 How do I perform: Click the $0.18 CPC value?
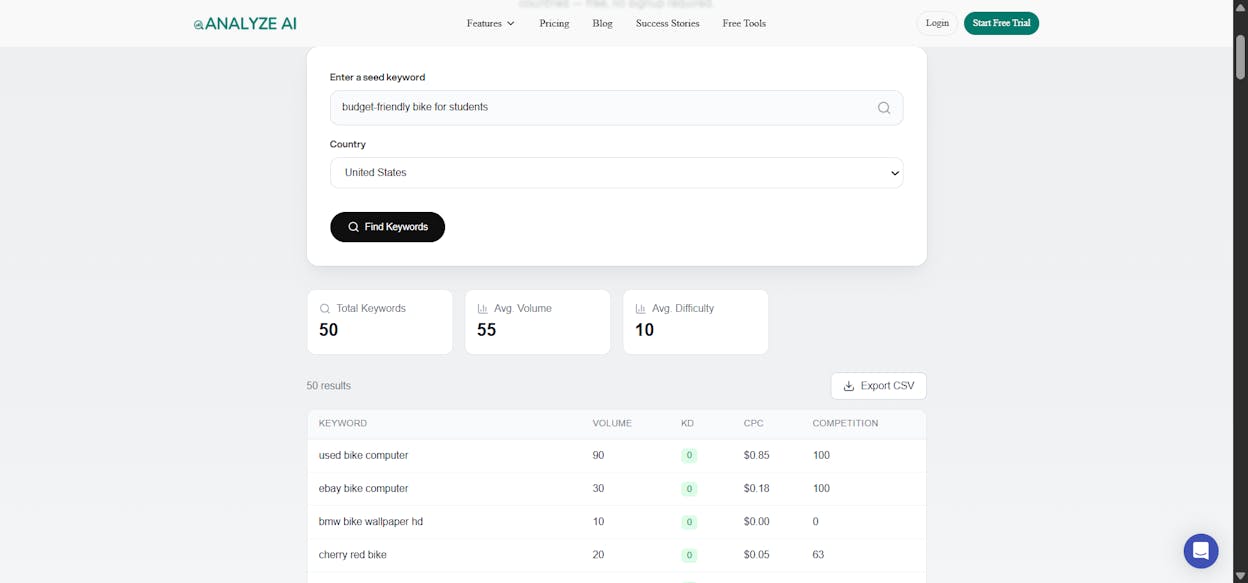[x=756, y=488]
